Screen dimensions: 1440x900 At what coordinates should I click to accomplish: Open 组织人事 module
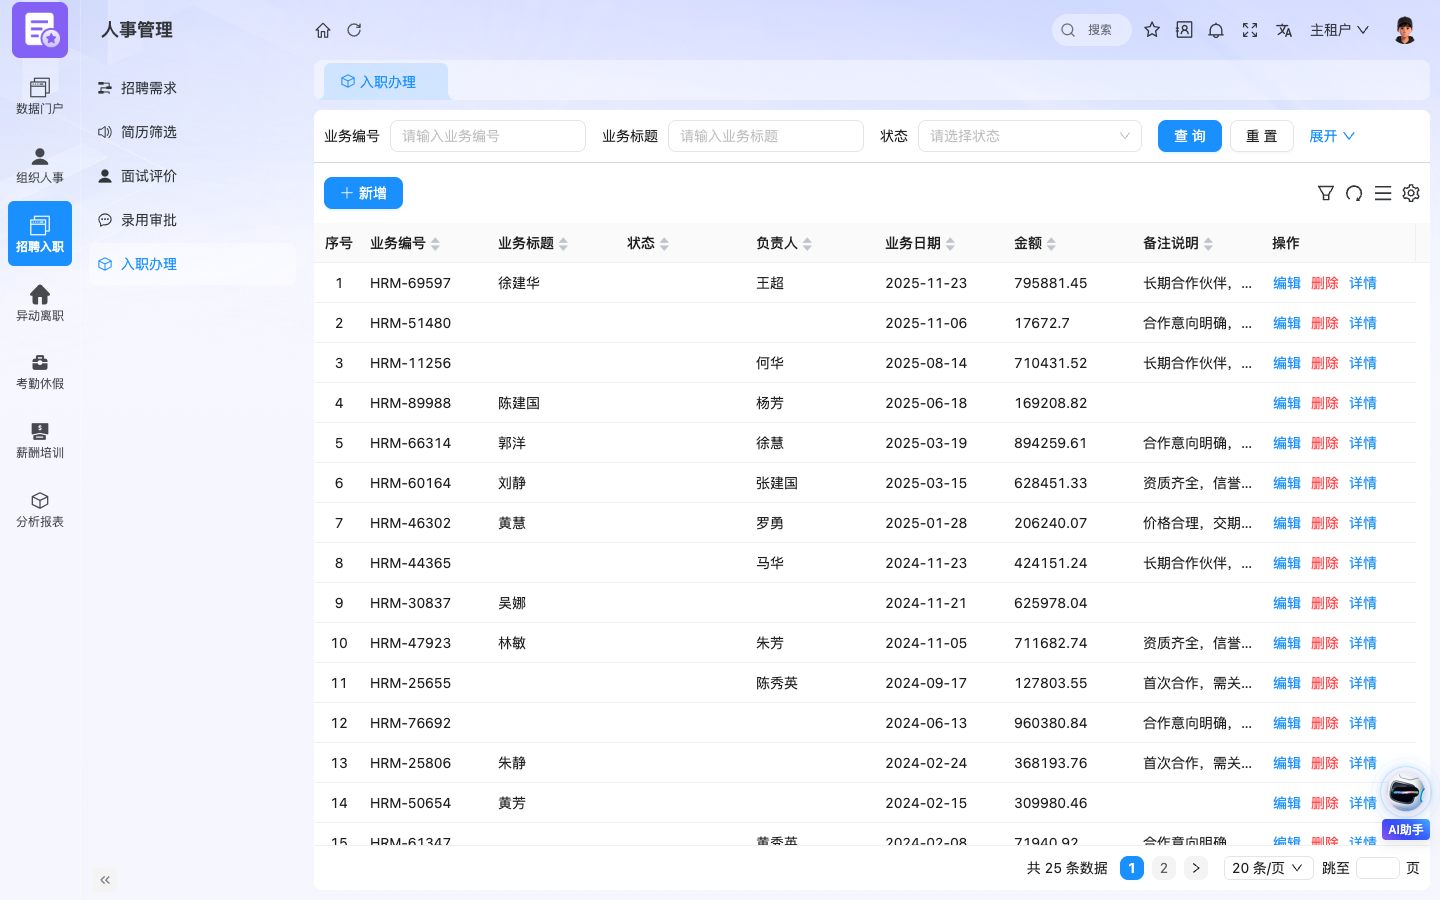click(x=40, y=165)
